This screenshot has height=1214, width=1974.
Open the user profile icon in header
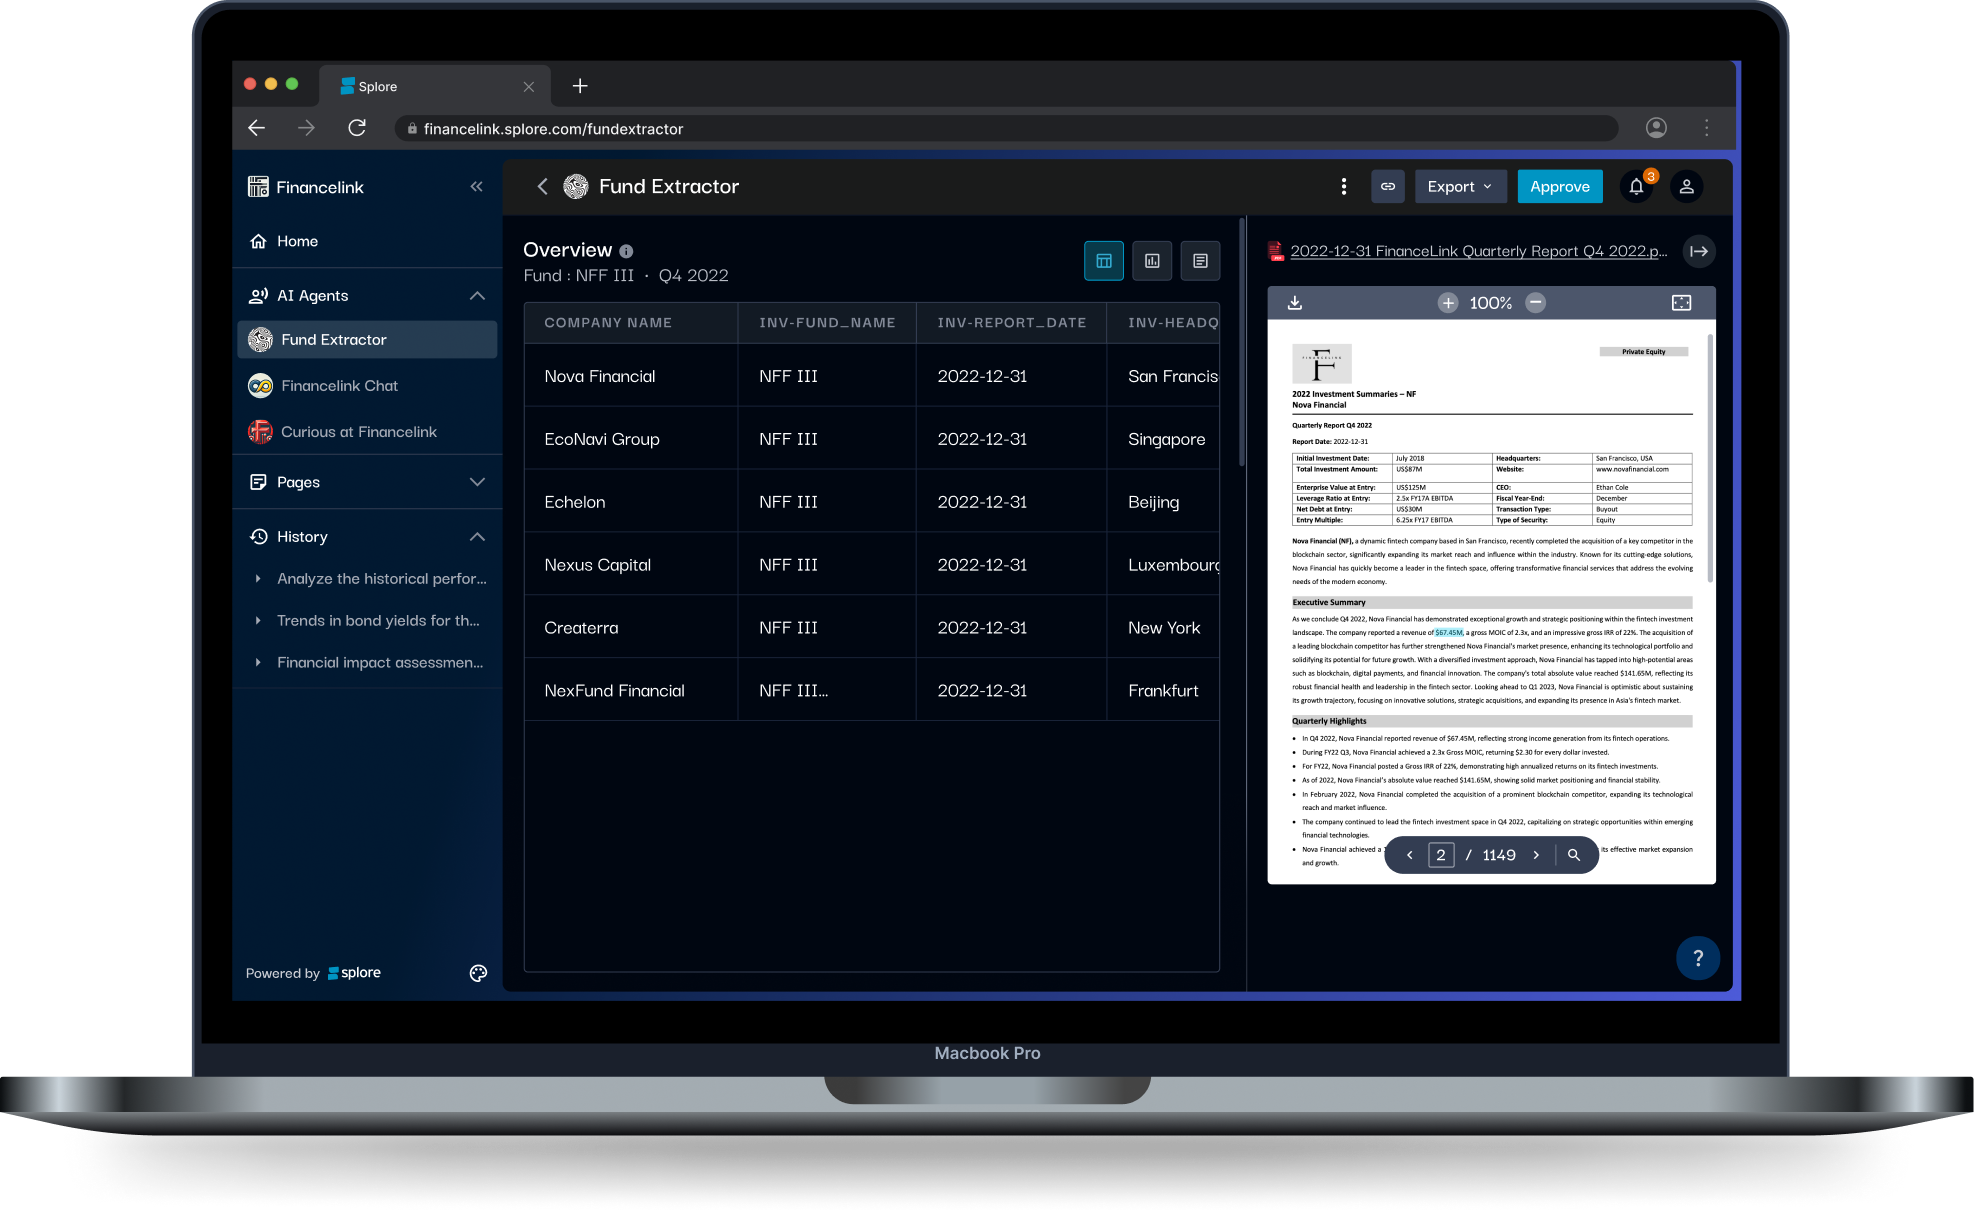pyautogui.click(x=1686, y=187)
